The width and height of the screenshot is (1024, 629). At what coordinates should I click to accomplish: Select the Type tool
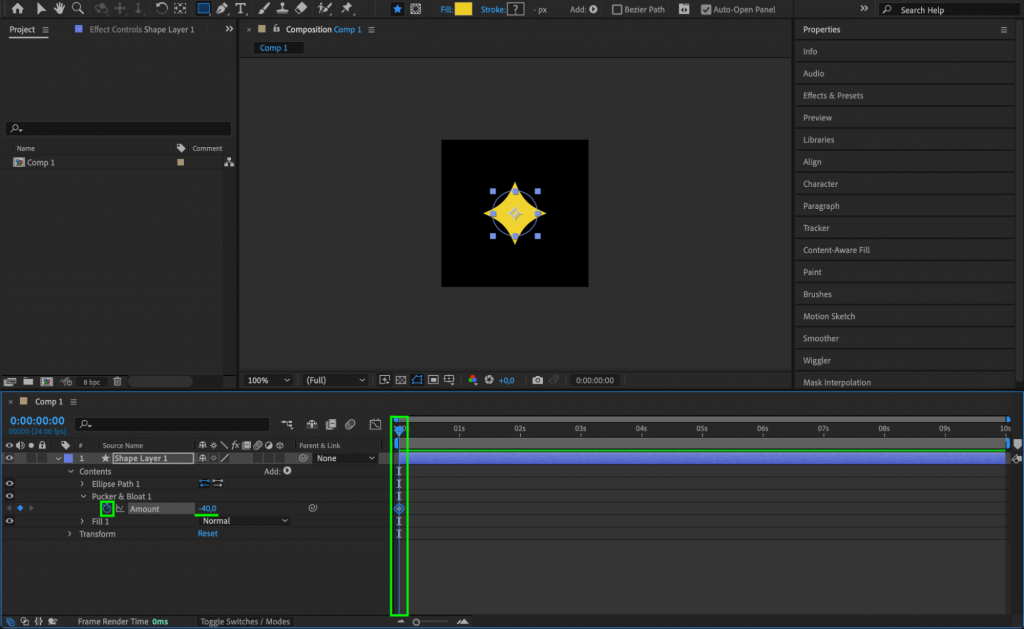[x=240, y=9]
